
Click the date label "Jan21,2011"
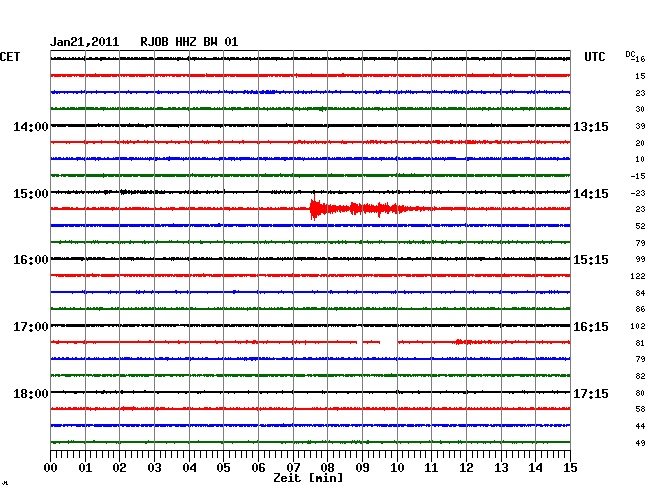85,42
